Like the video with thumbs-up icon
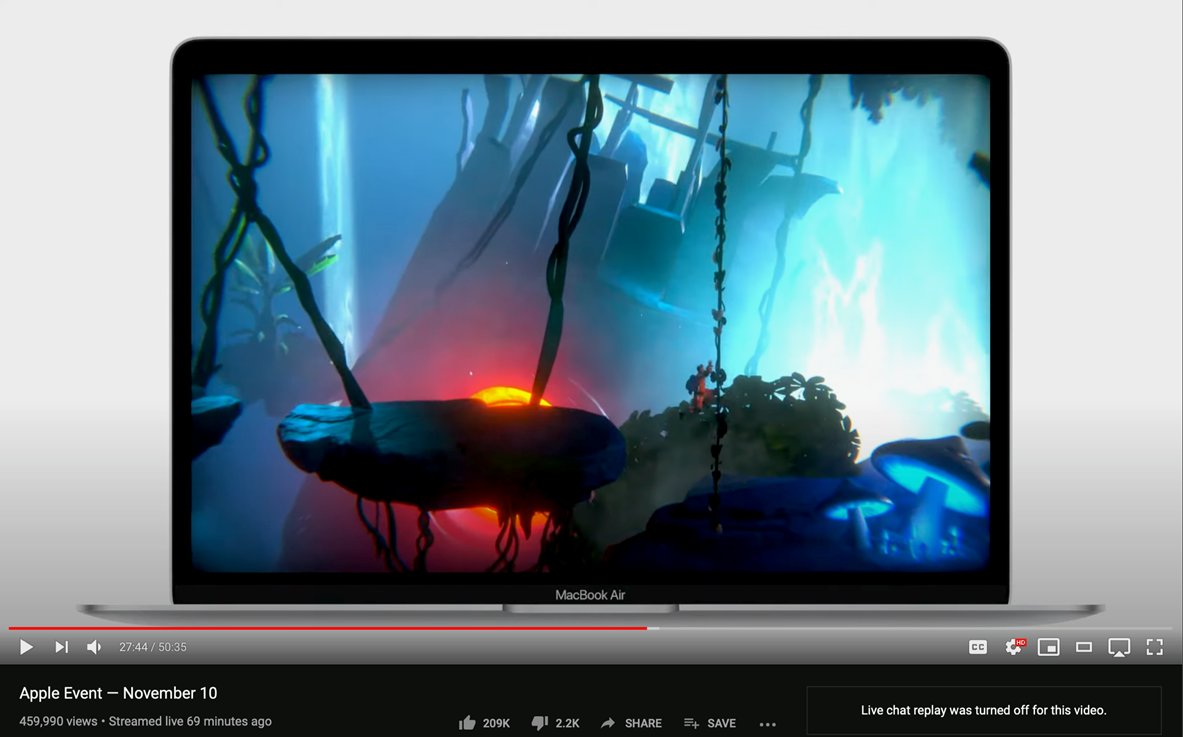The width and height of the screenshot is (1183, 737). pyautogui.click(x=468, y=723)
